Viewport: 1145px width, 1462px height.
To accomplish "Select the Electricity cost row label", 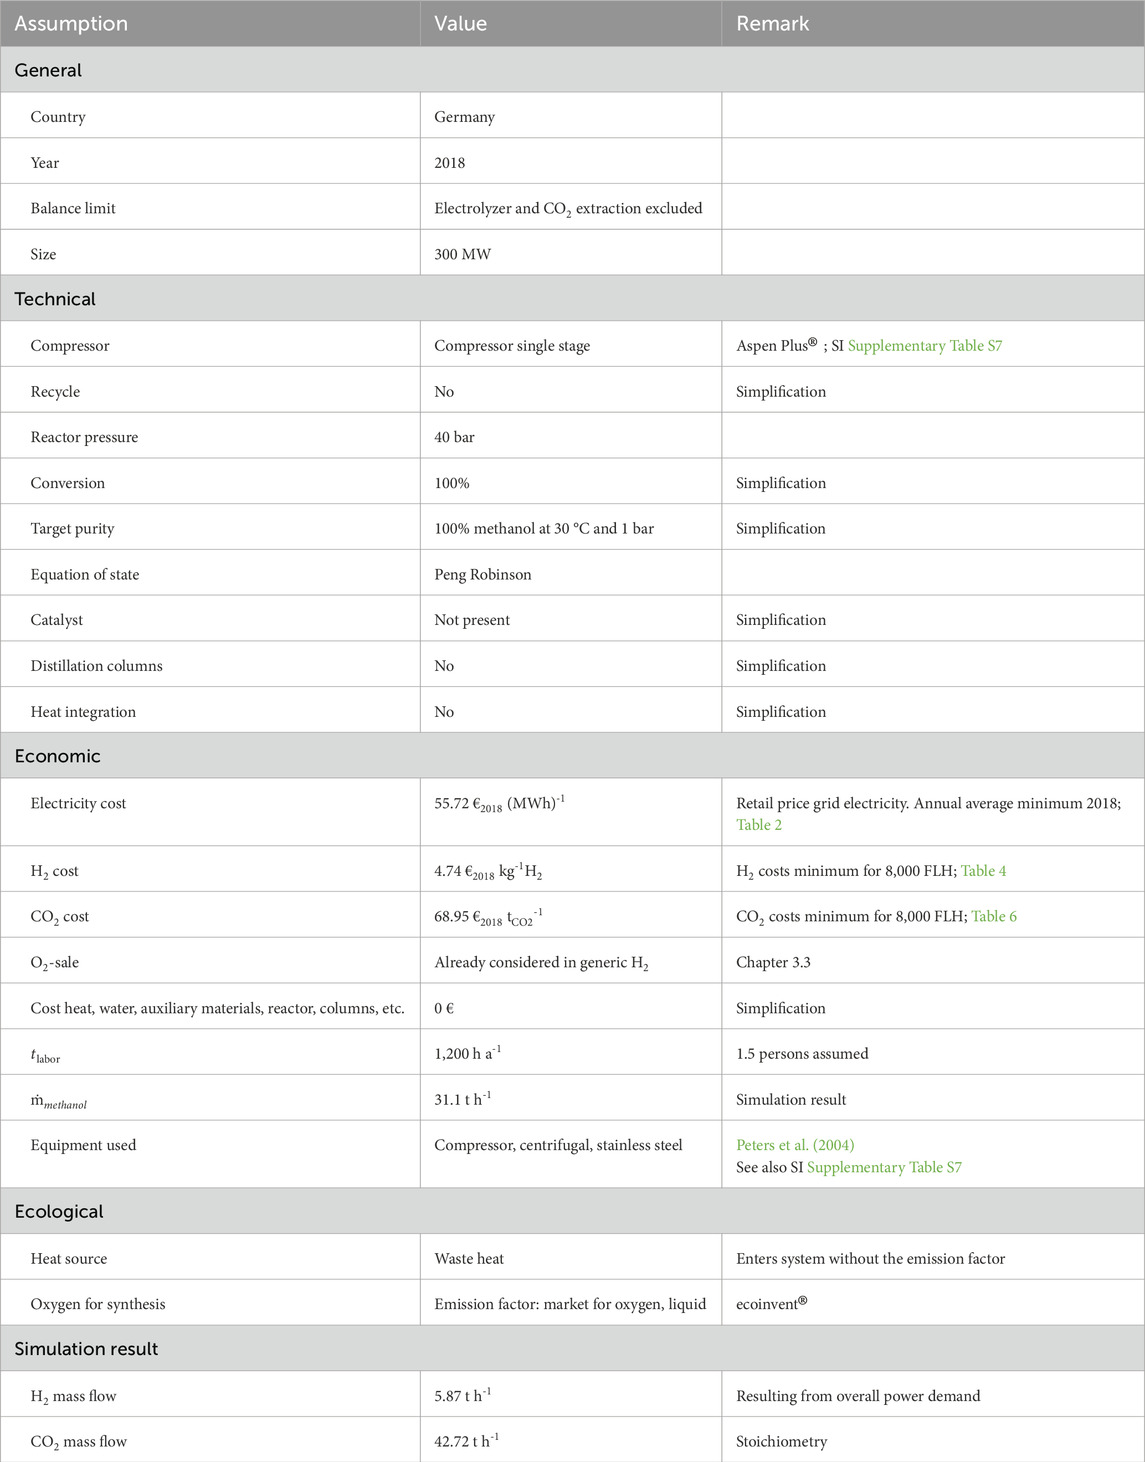I will pyautogui.click(x=78, y=803).
